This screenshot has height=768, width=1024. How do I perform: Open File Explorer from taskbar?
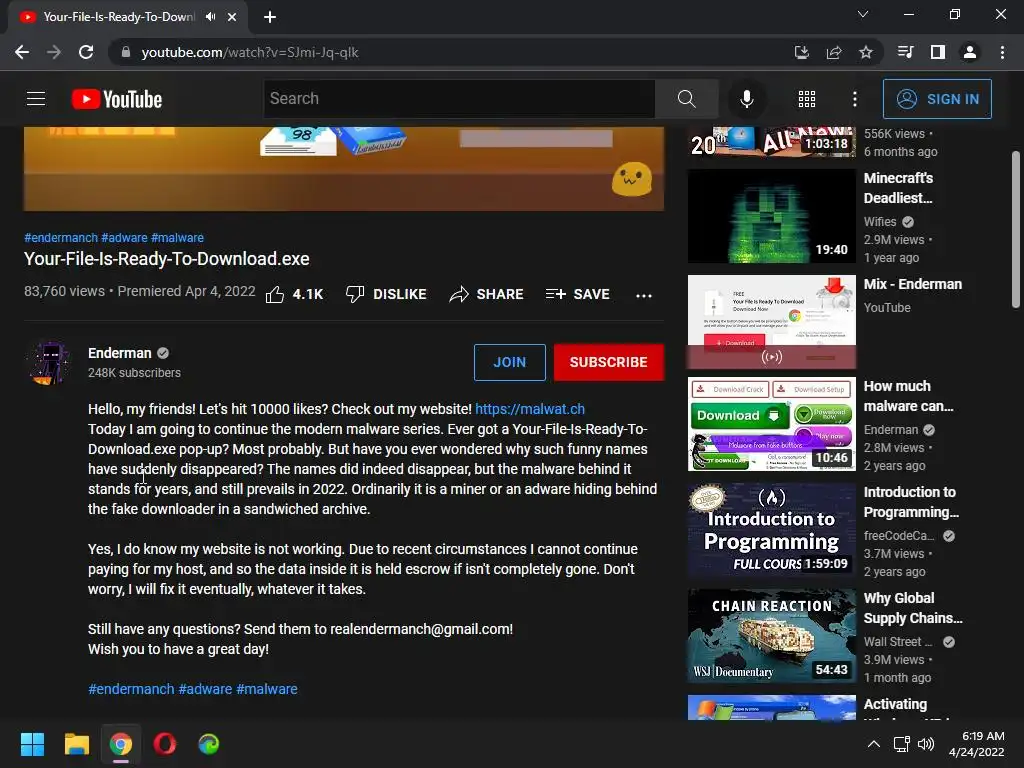pos(76,744)
